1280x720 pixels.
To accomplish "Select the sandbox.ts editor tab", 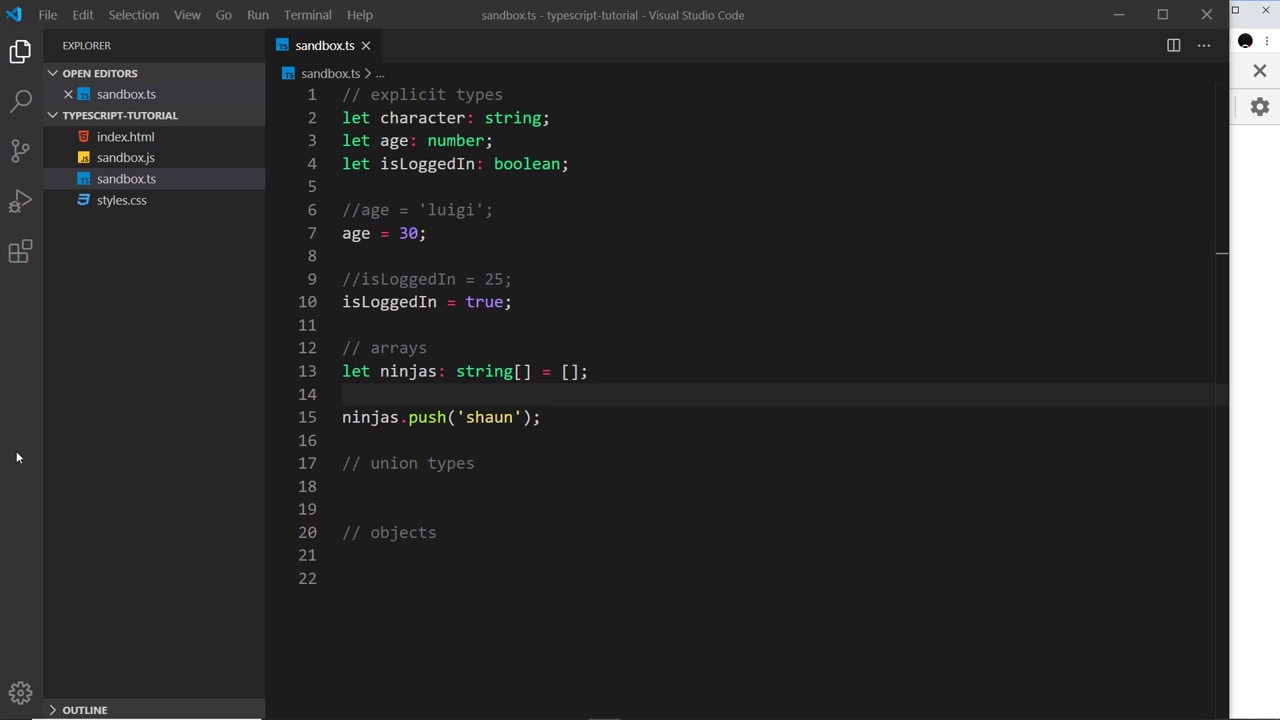I will 324,45.
